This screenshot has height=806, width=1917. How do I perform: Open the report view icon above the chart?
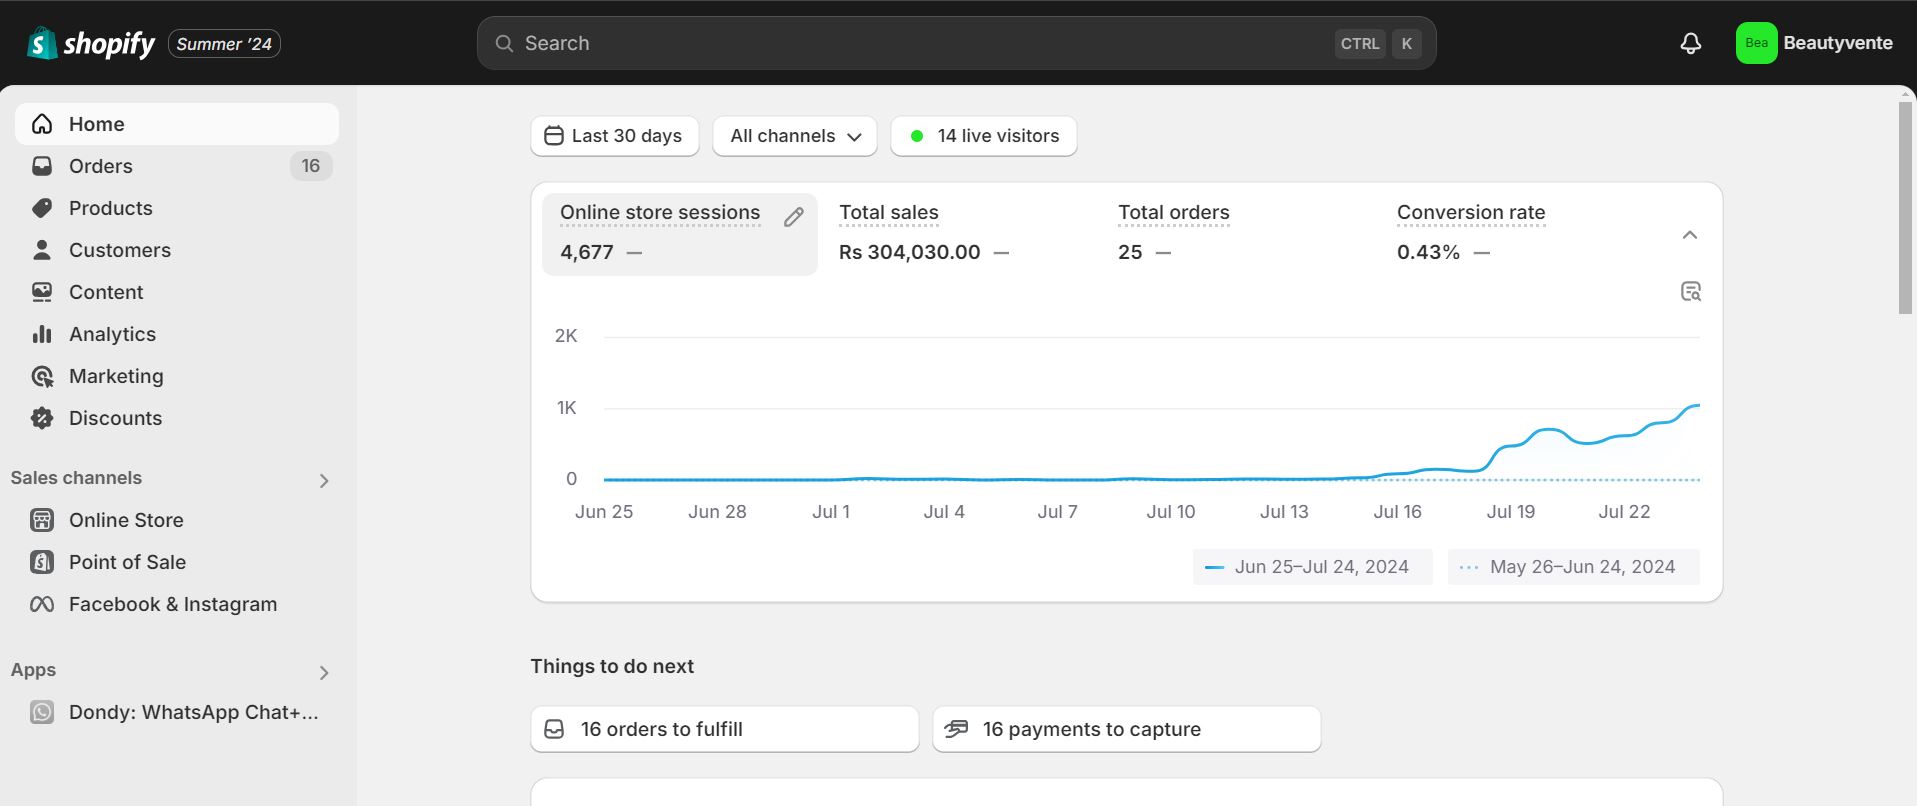point(1690,291)
